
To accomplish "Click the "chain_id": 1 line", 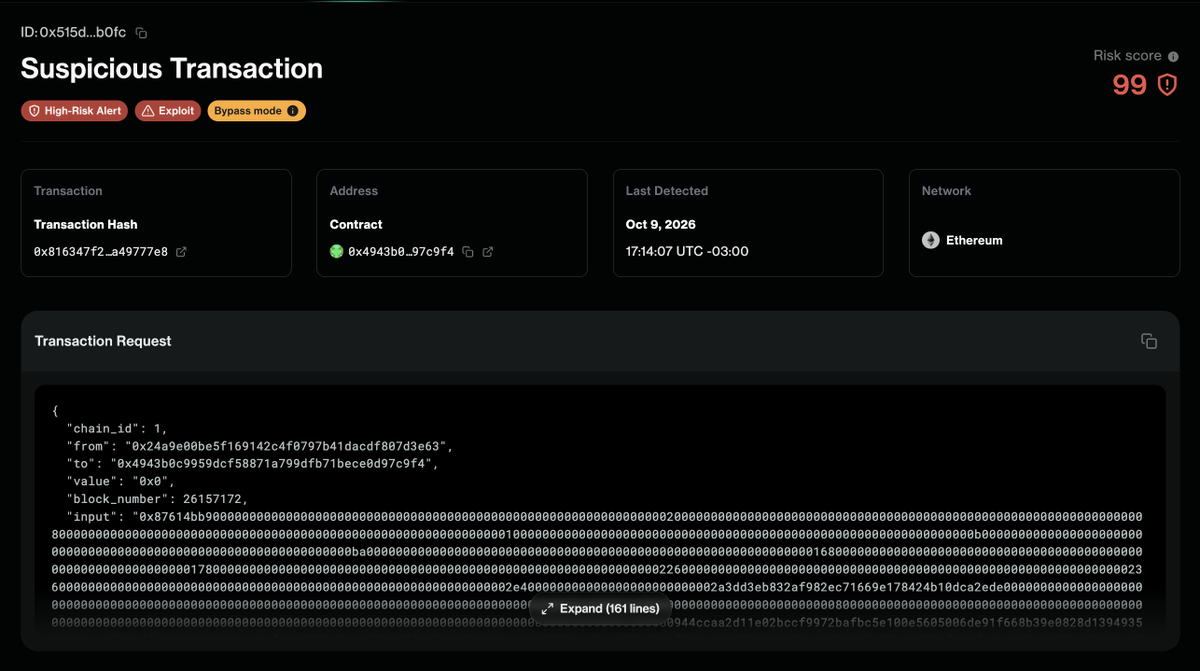I will pos(117,428).
